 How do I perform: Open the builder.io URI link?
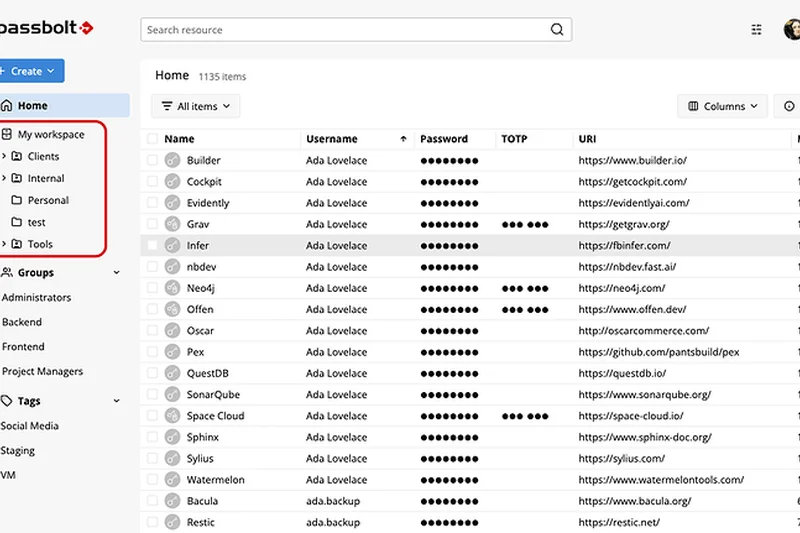coord(633,160)
